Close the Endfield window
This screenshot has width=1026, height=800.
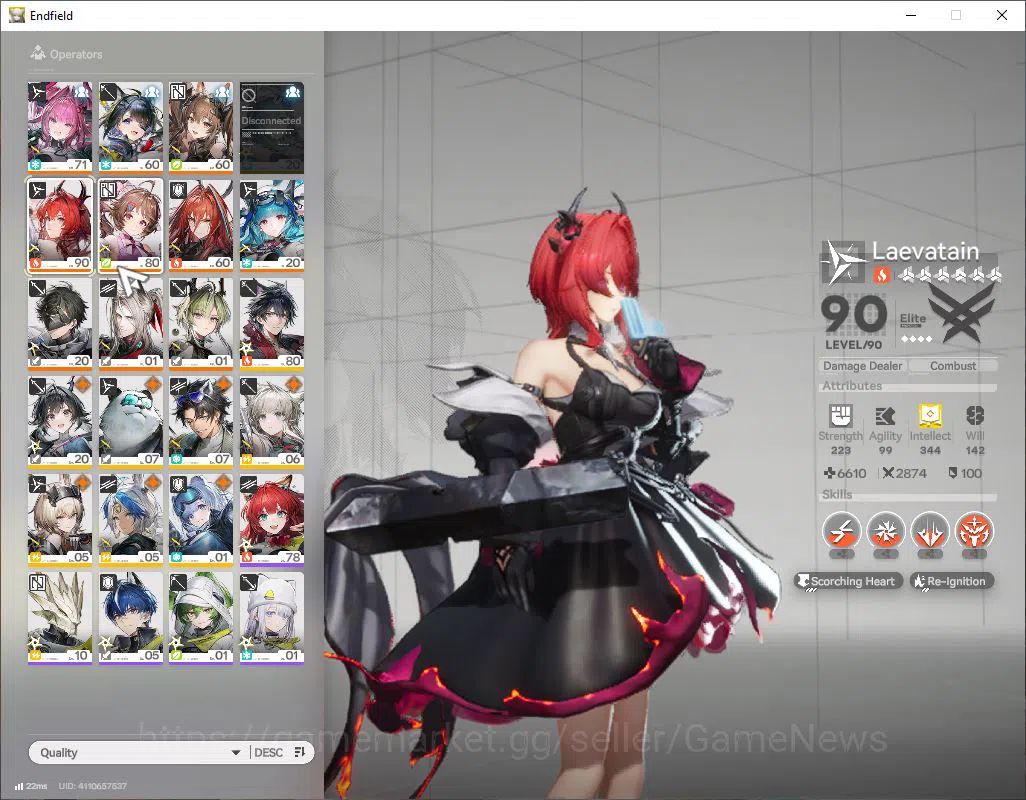[1002, 15]
